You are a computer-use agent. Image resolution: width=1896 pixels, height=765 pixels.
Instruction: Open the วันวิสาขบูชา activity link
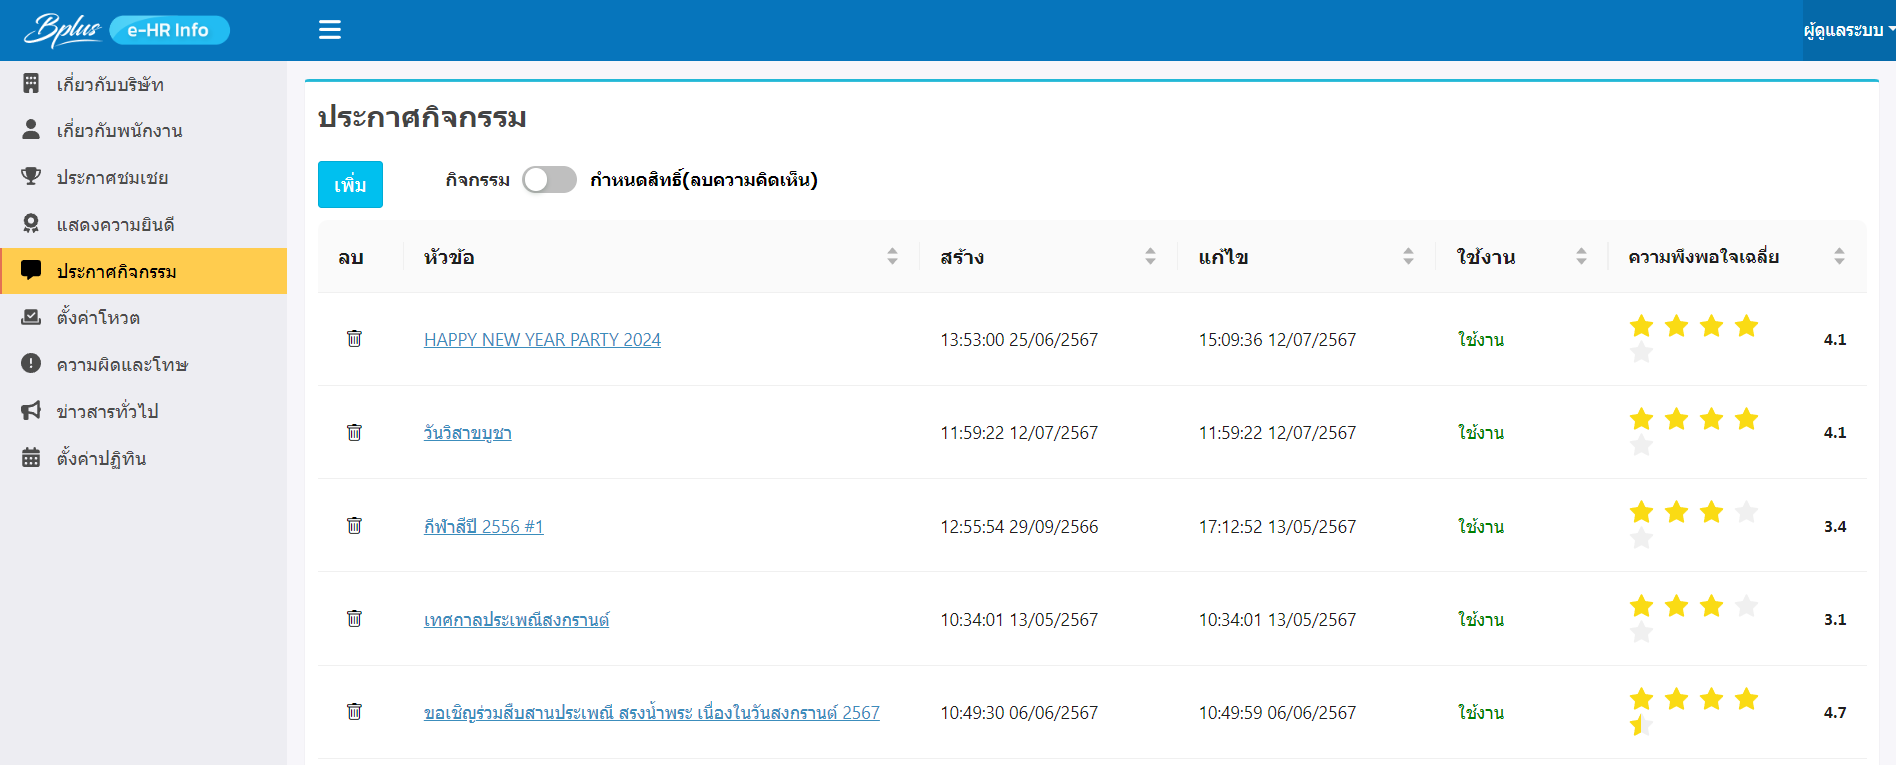(467, 432)
